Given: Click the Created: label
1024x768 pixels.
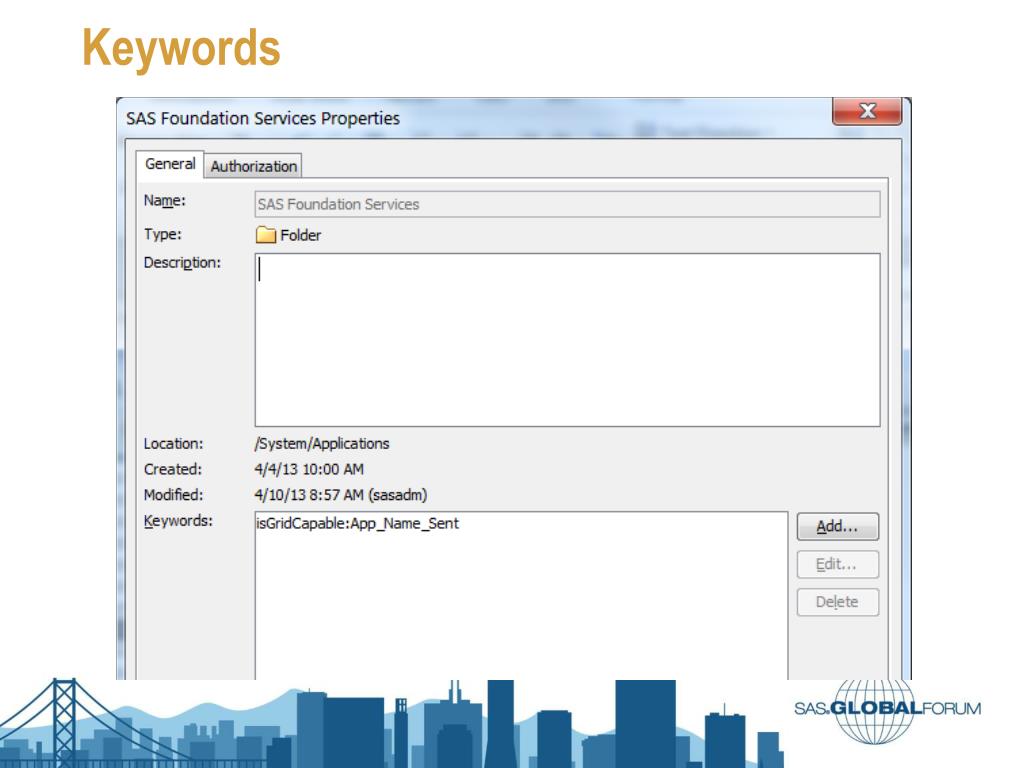Looking at the screenshot, I should 172,469.
